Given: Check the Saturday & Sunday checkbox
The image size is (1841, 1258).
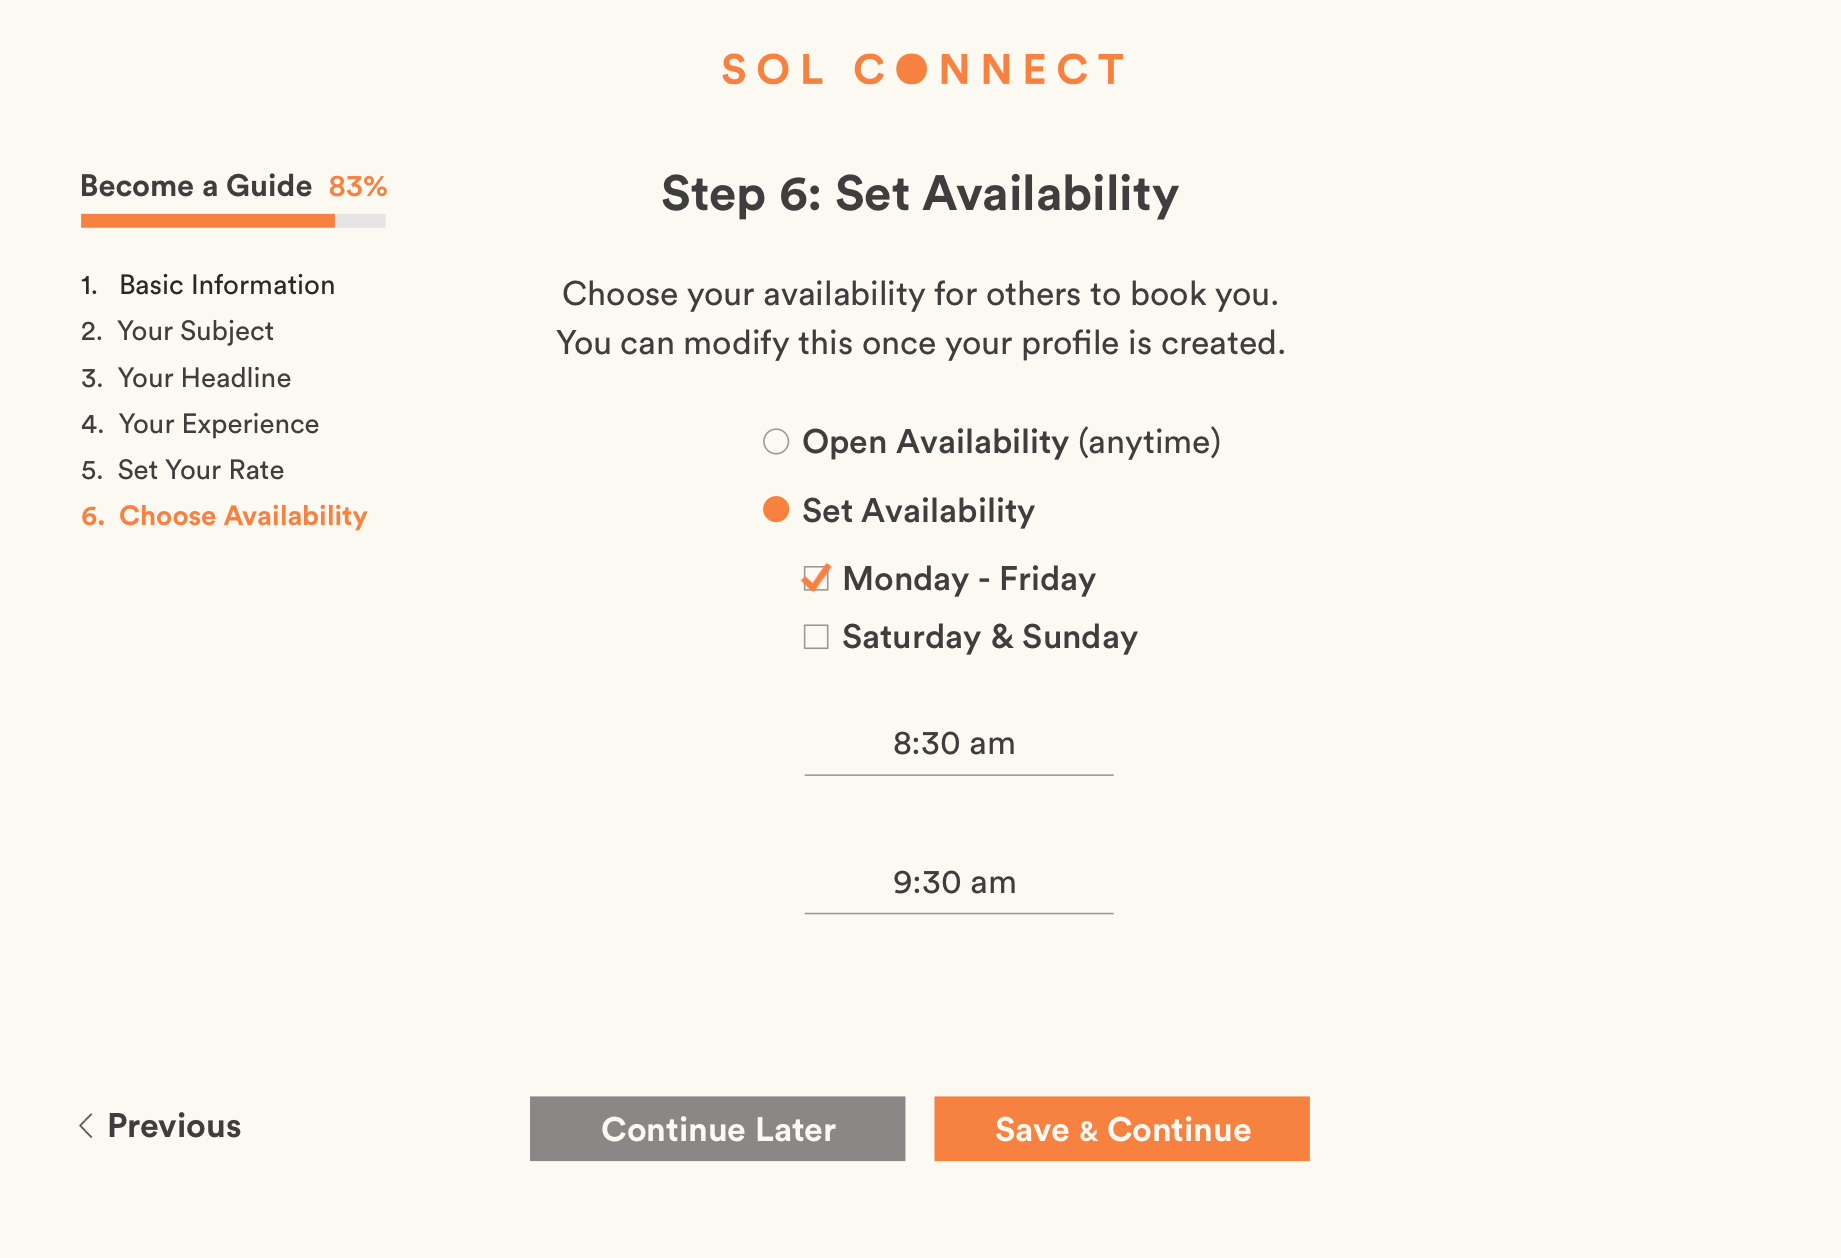Looking at the screenshot, I should point(816,637).
